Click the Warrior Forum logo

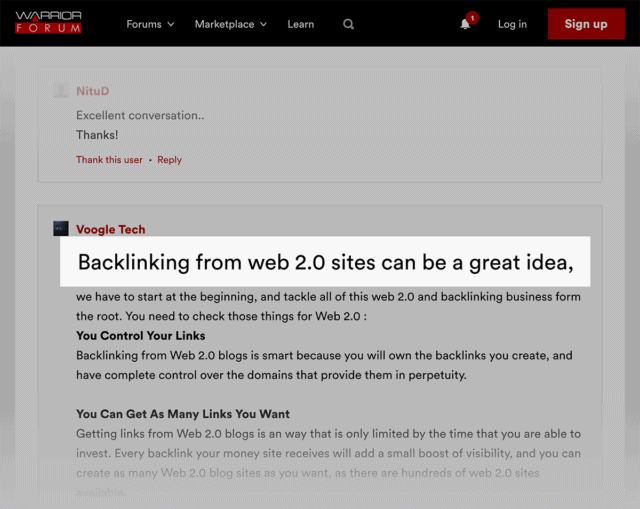point(48,23)
